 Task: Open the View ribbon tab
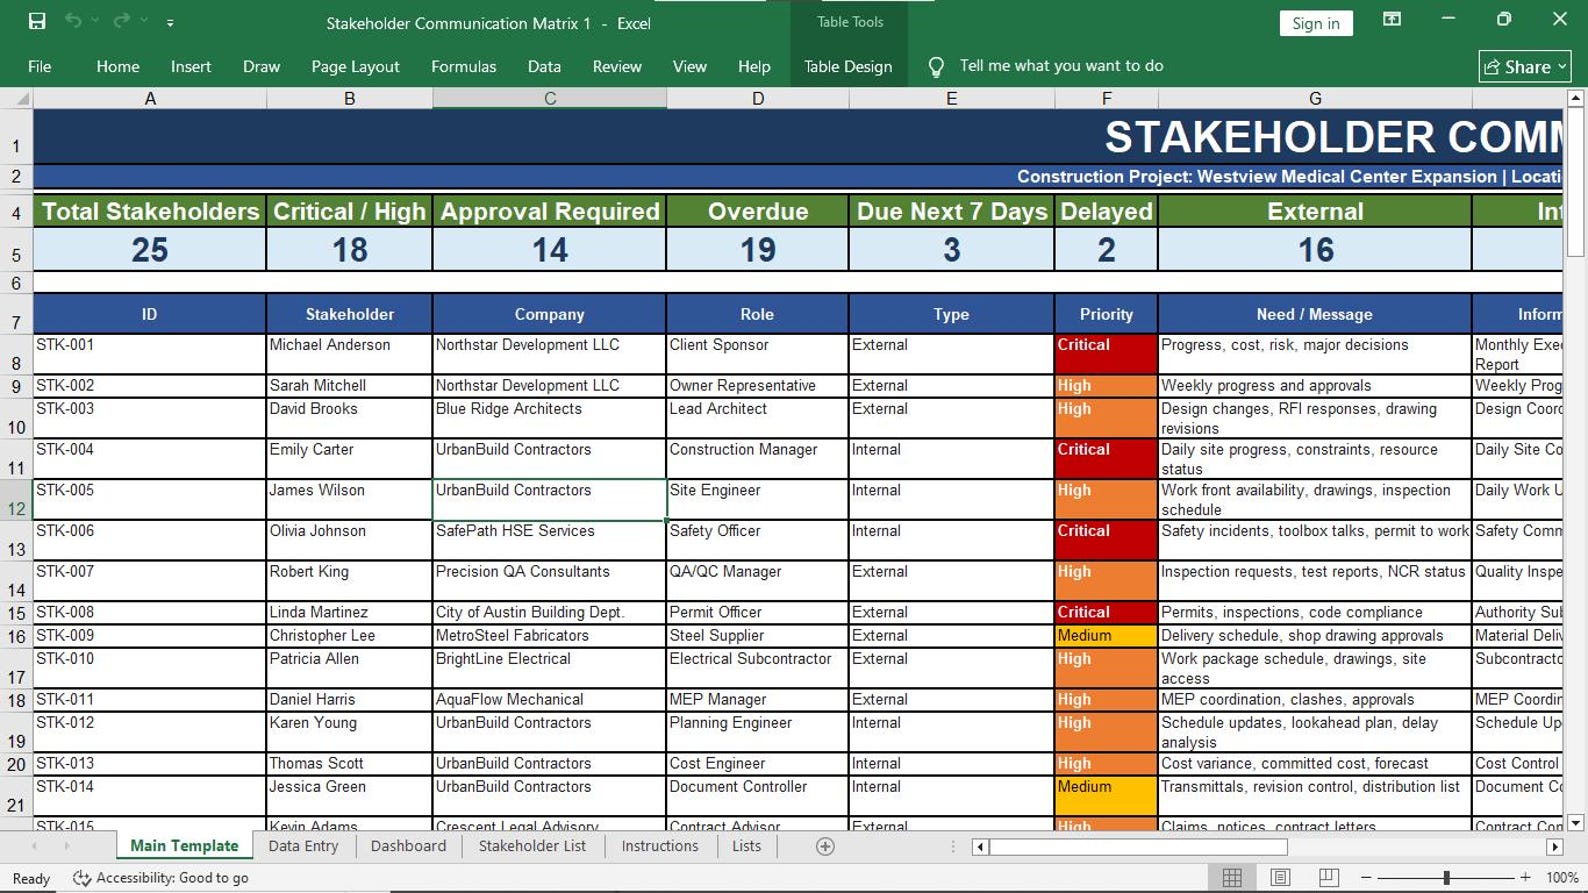[x=689, y=66]
